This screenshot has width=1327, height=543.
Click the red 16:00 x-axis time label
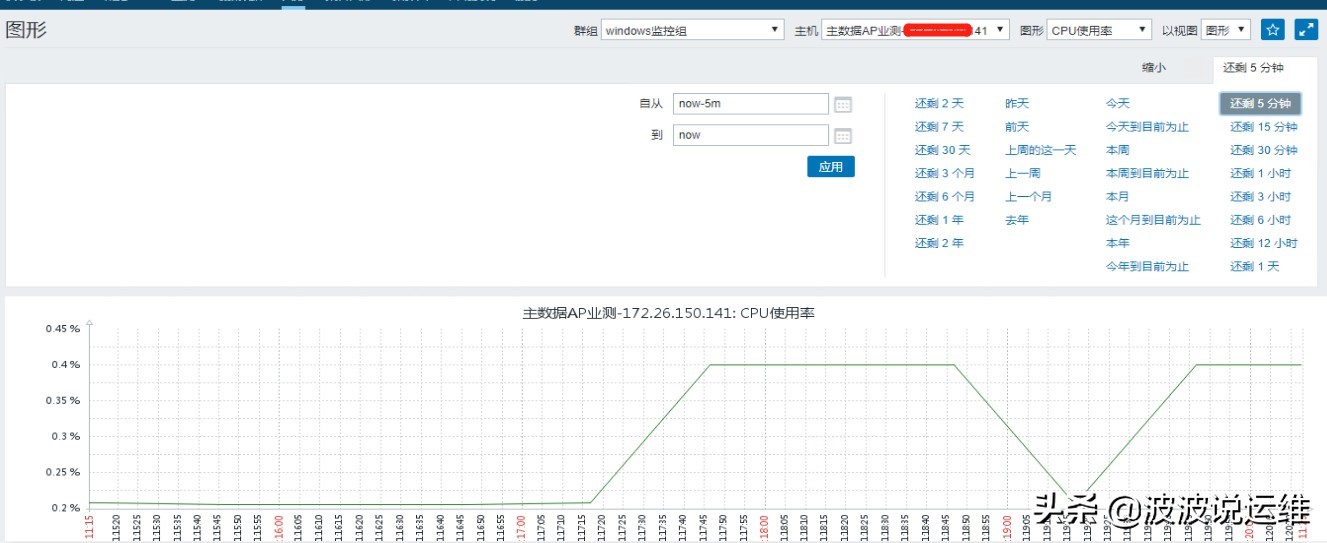[x=279, y=528]
